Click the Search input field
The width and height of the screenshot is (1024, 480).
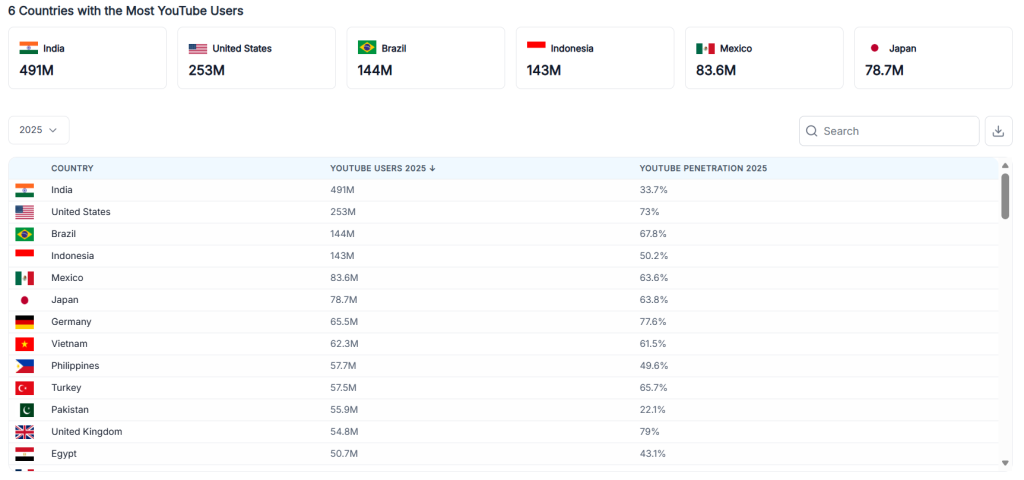889,131
